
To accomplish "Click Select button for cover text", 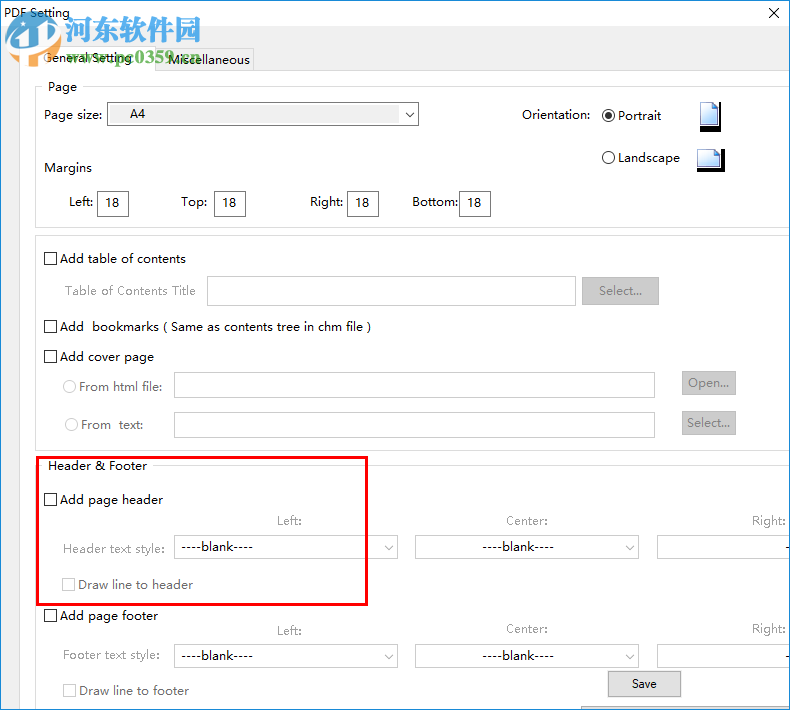I will (708, 423).
